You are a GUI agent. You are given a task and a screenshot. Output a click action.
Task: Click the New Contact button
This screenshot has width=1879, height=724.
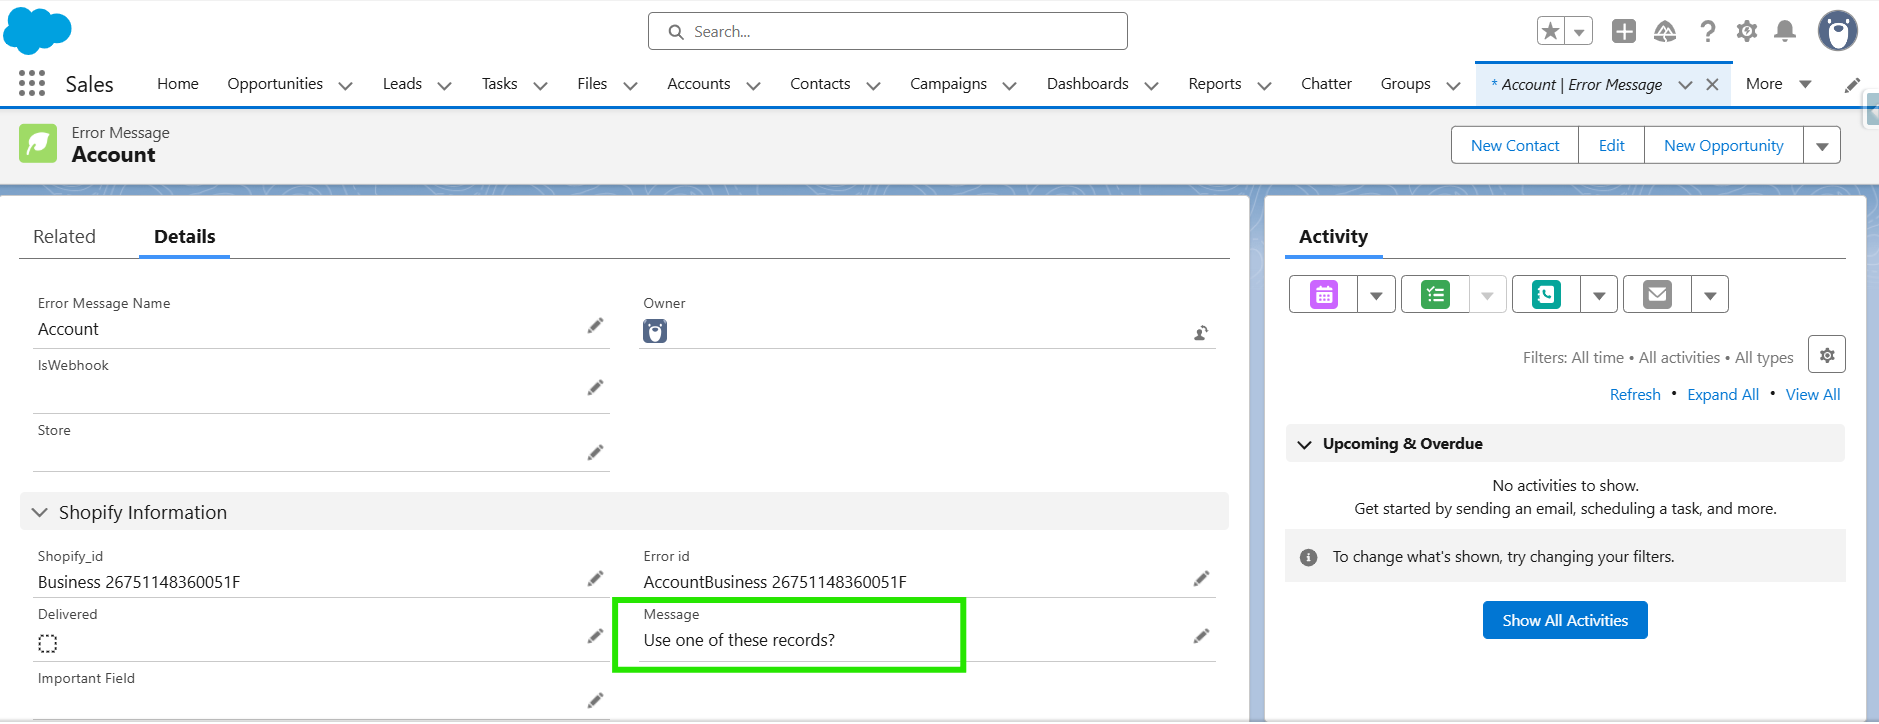coord(1514,146)
